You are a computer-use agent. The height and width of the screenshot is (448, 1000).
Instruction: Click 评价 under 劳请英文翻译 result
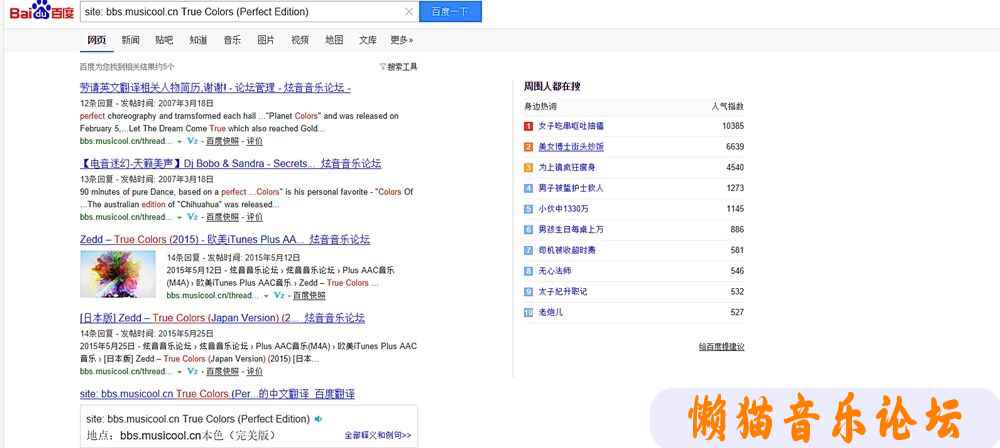click(x=254, y=141)
